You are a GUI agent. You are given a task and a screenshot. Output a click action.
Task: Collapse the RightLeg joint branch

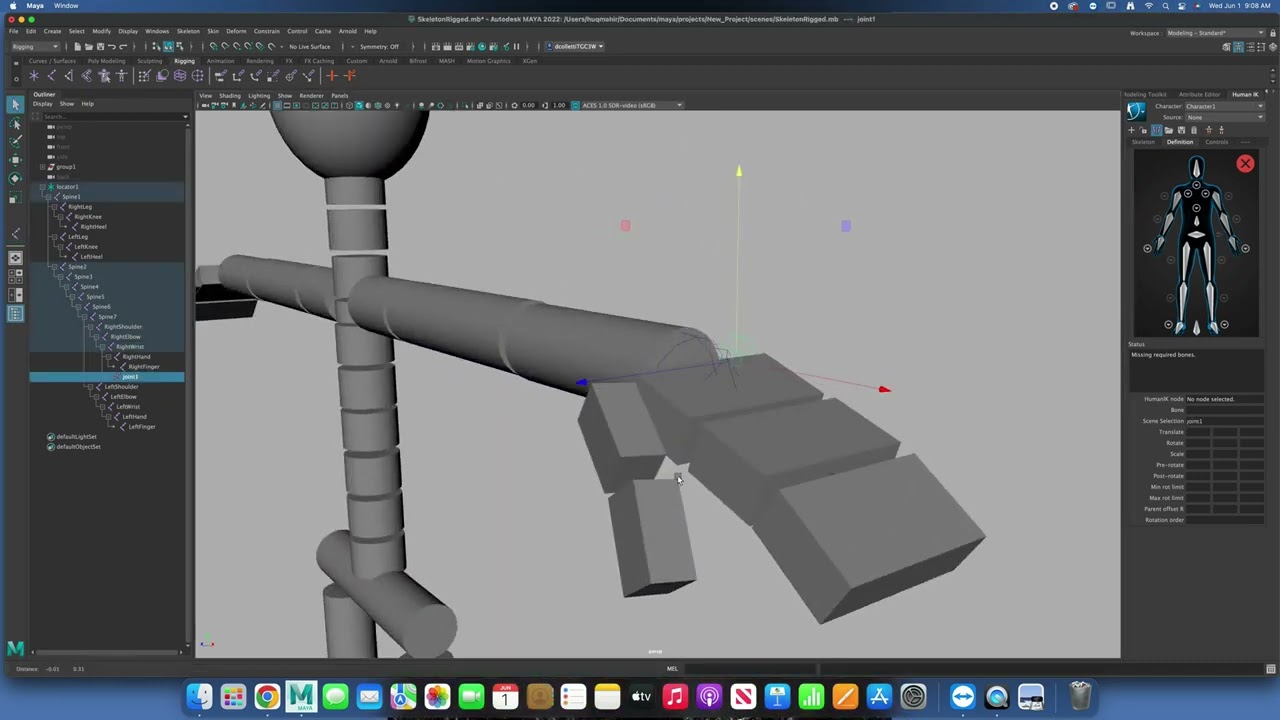(54, 207)
